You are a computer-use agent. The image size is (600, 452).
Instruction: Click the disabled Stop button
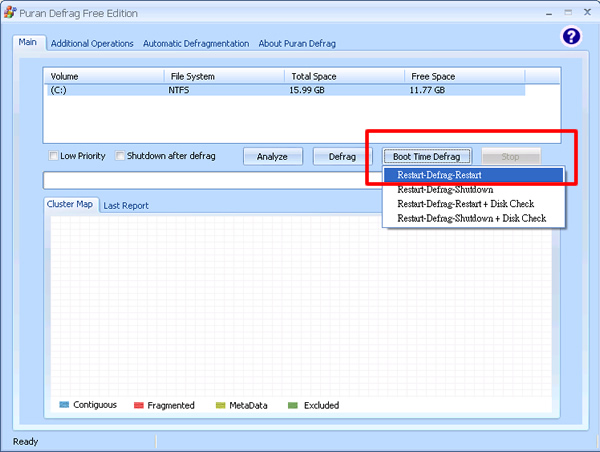(510, 157)
